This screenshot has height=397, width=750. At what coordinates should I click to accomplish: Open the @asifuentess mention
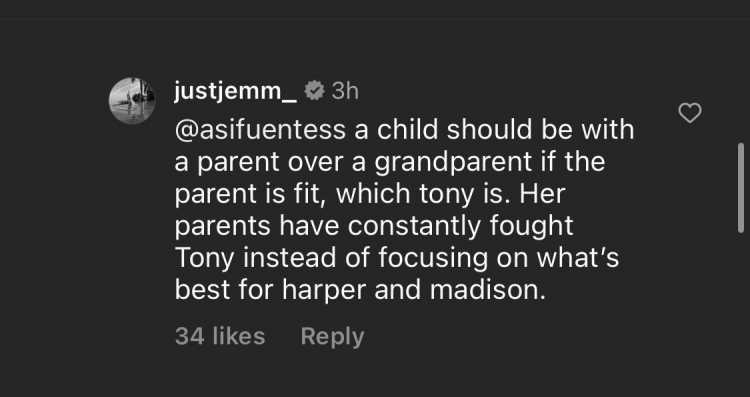click(x=260, y=130)
